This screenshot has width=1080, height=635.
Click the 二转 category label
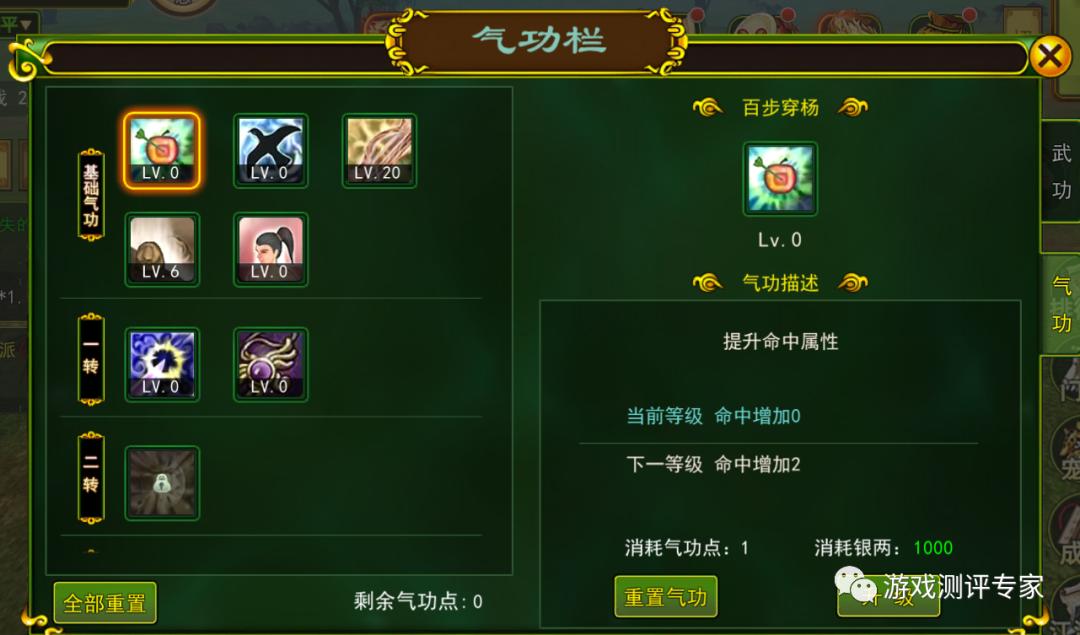[x=91, y=477]
